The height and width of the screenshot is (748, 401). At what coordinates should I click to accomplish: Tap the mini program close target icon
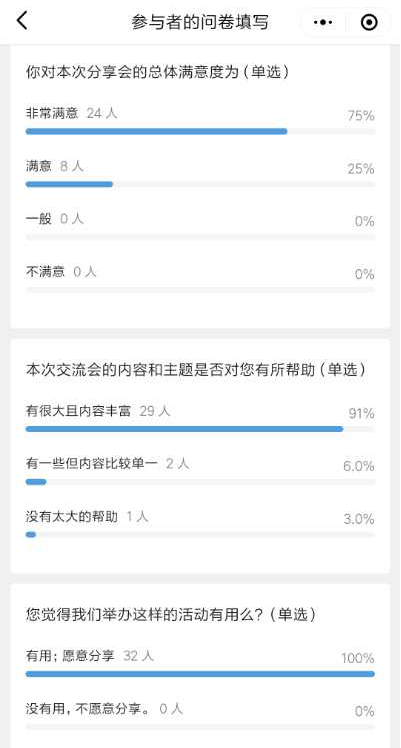coord(369,22)
